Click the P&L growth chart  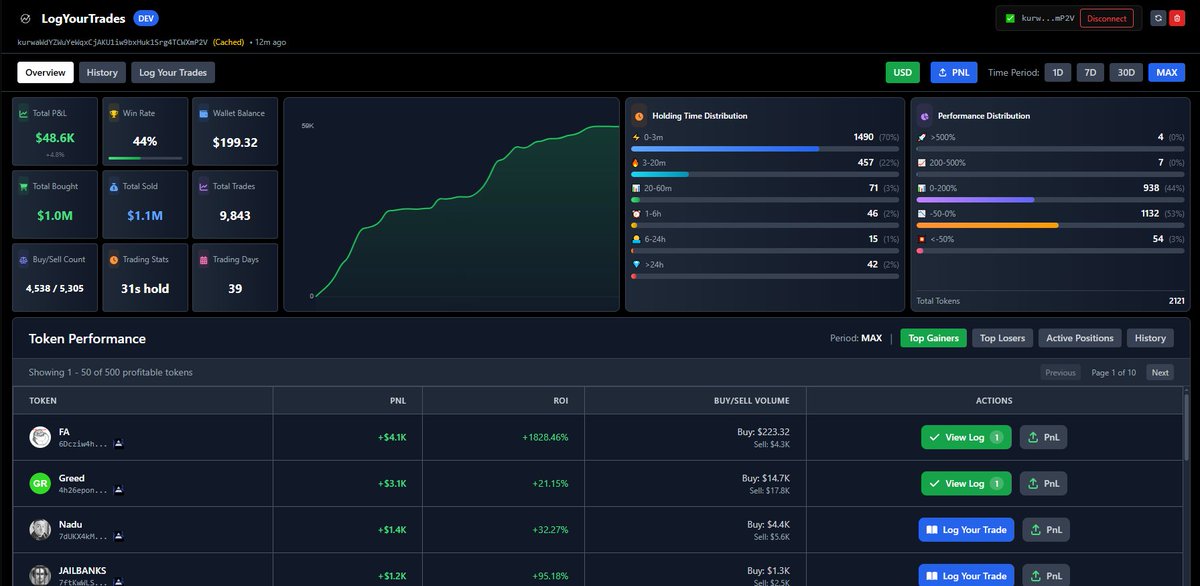click(x=452, y=204)
